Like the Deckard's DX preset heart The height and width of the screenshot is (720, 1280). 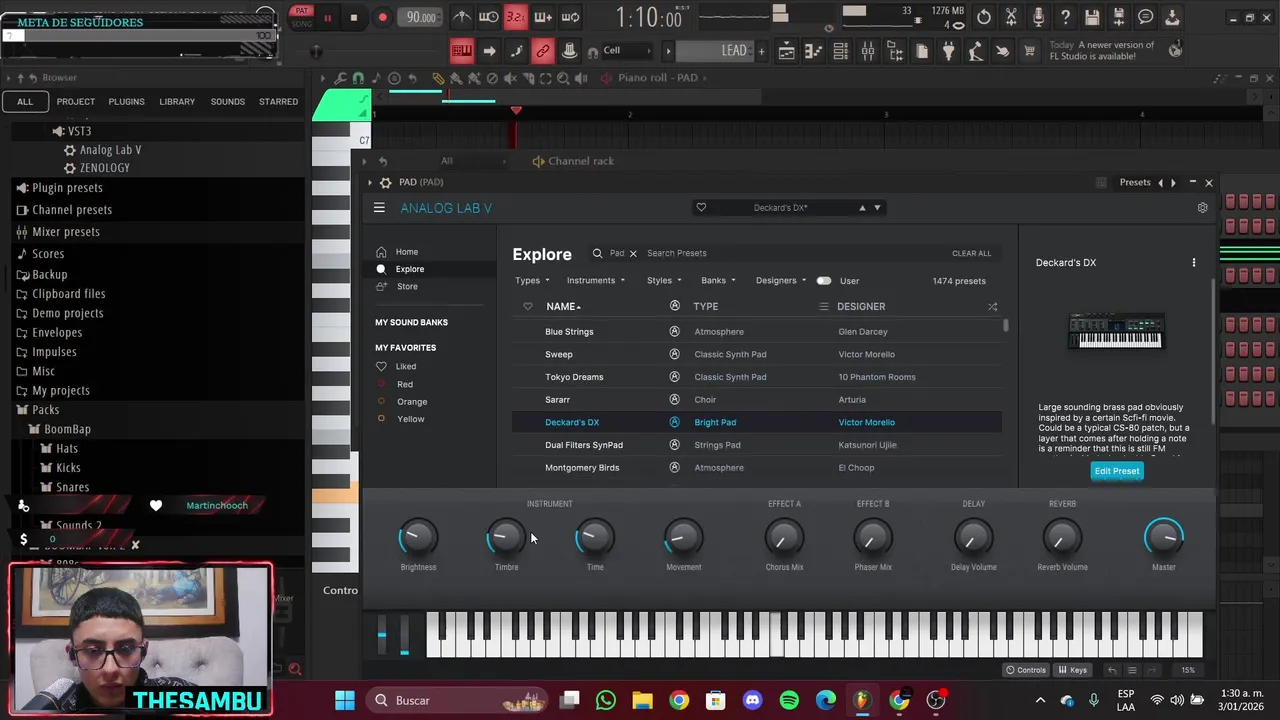701,208
